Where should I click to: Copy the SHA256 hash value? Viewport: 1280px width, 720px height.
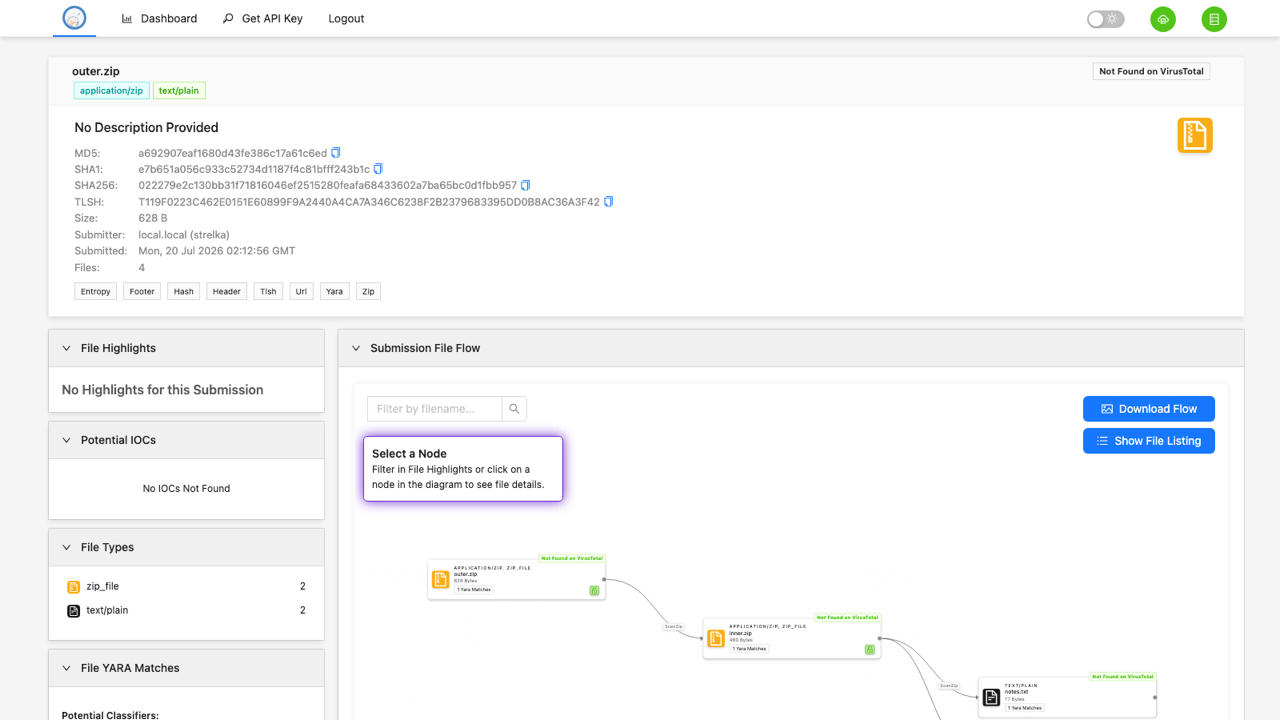point(526,185)
